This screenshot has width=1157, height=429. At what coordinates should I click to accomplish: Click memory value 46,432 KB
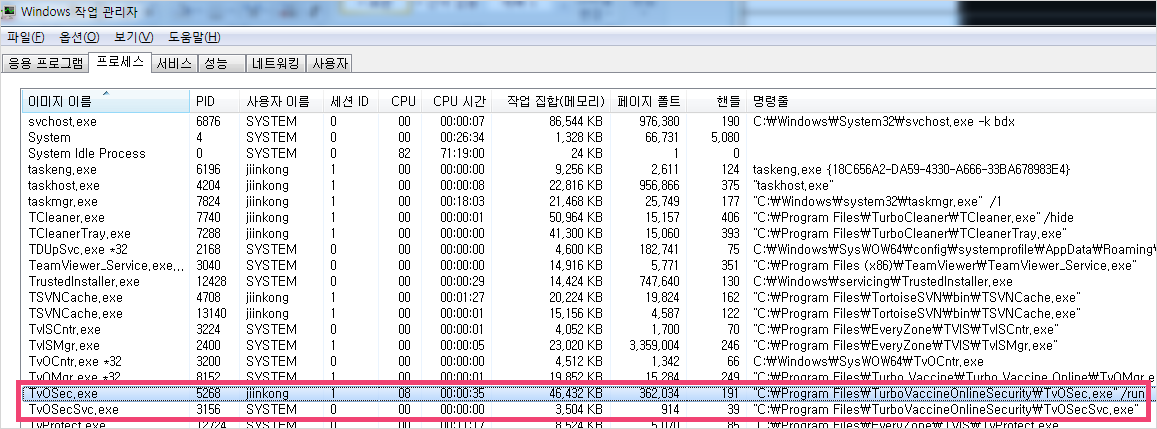click(576, 394)
